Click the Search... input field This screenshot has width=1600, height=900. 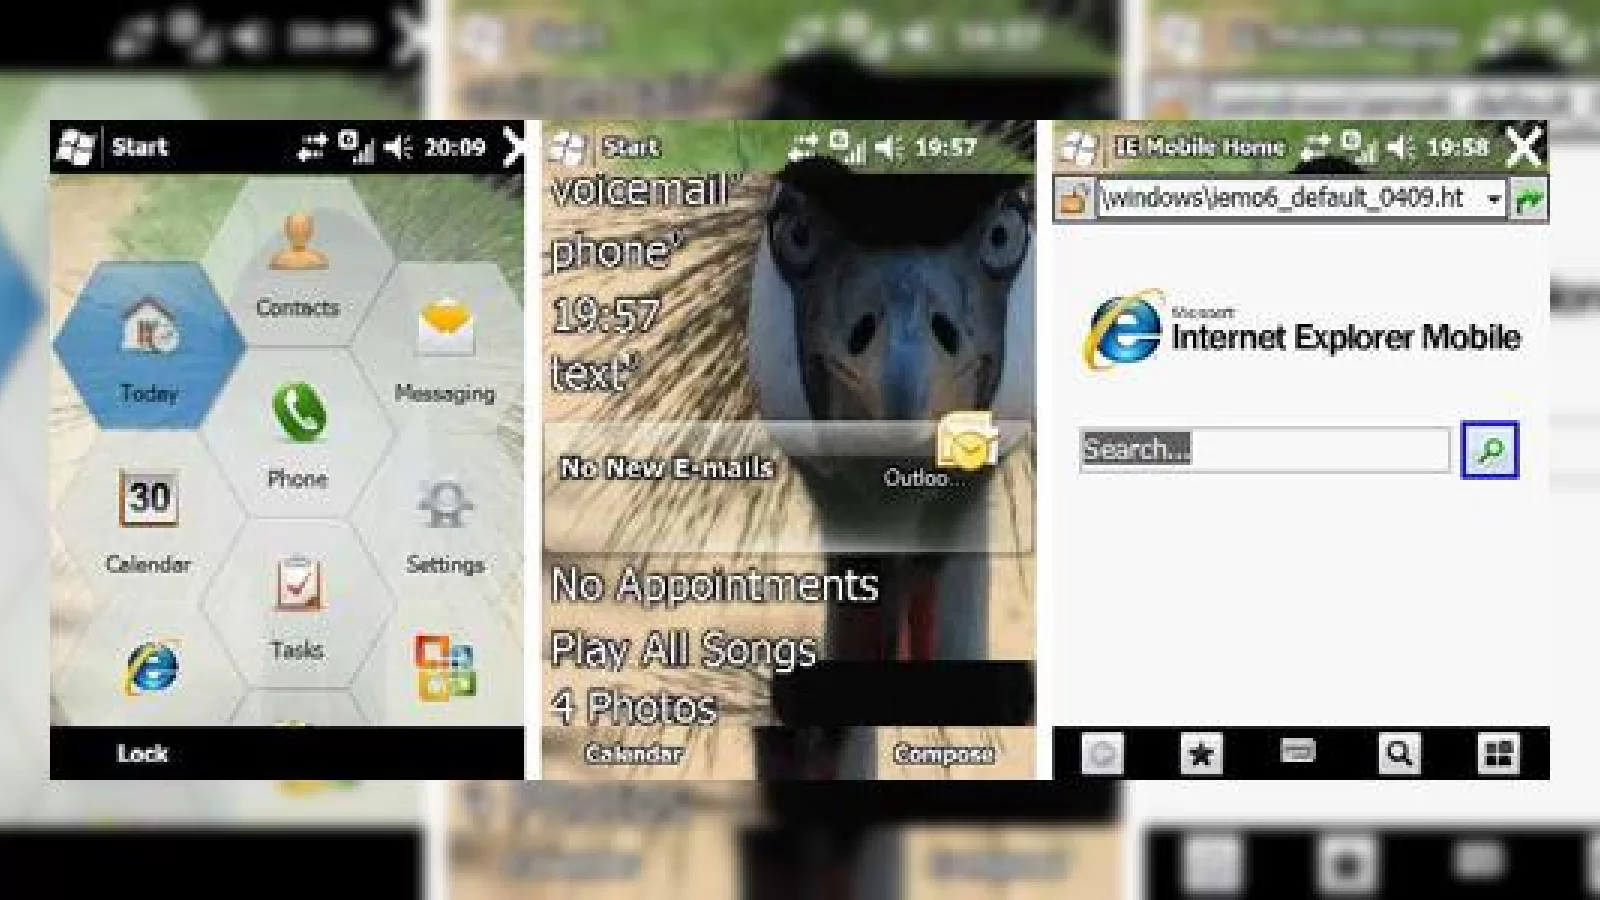pos(1265,449)
